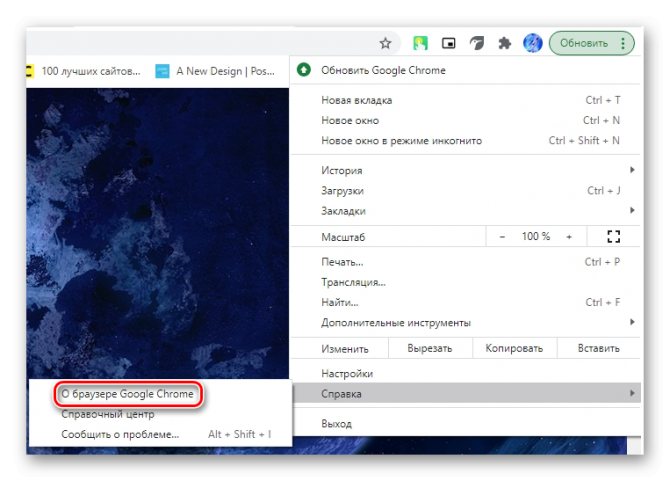670x481 pixels.
Task: Increase zoom with the plus button
Action: pyautogui.click(x=569, y=237)
